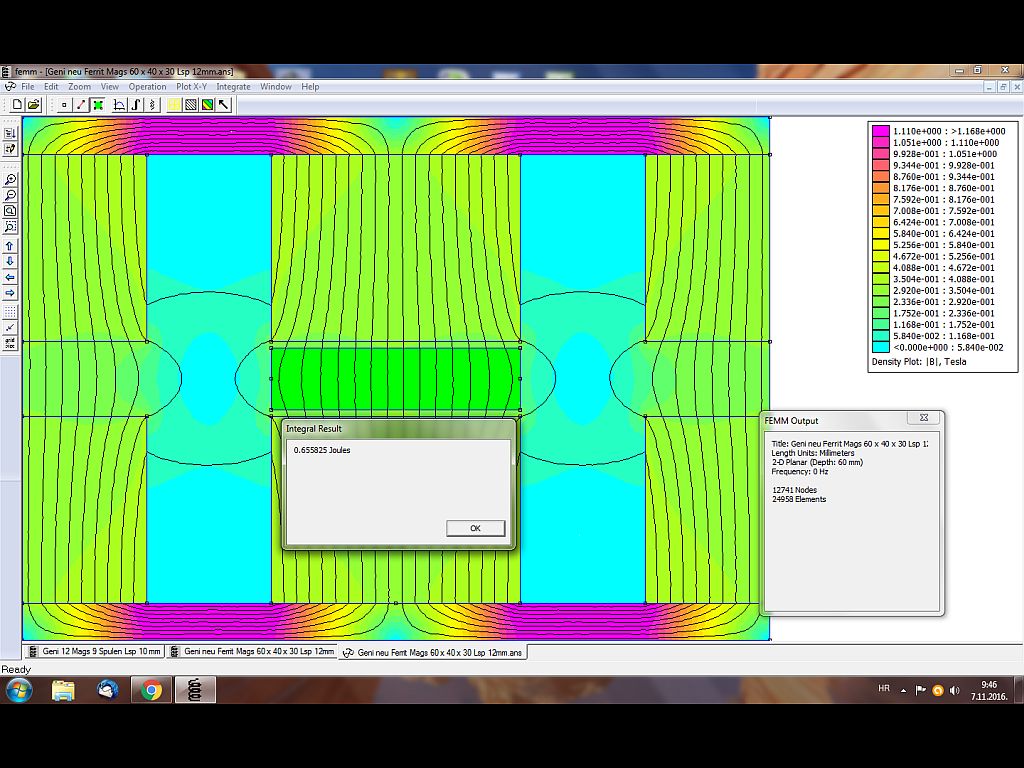Open the density plot settings icon
This screenshot has width=1024, height=768.
tap(207, 104)
